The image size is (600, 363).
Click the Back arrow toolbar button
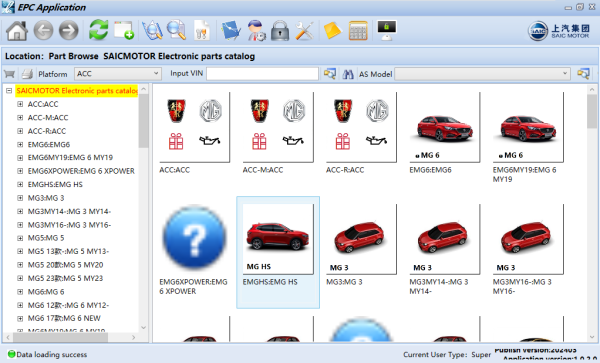coord(43,31)
